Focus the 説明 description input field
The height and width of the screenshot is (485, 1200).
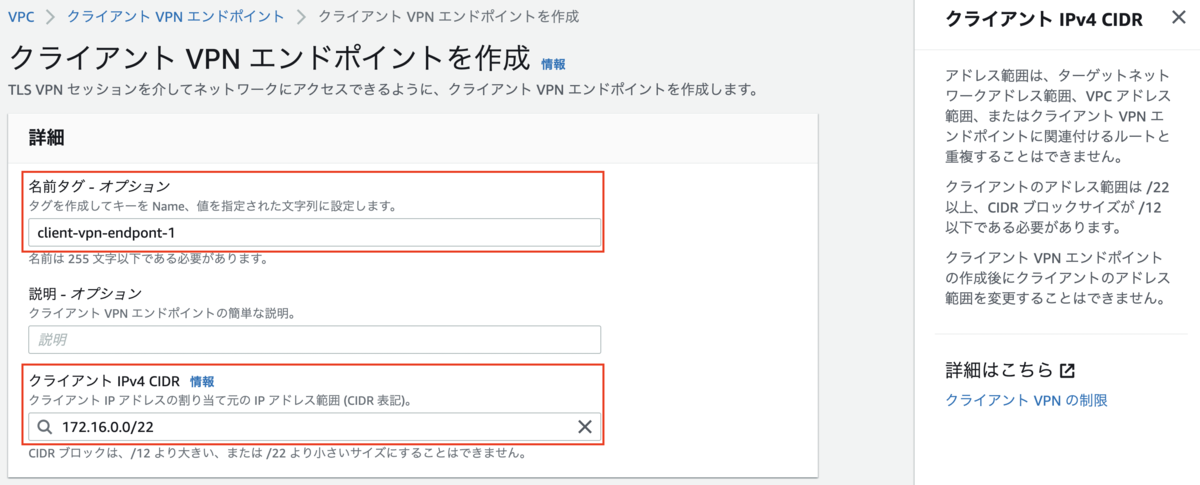(x=315, y=340)
